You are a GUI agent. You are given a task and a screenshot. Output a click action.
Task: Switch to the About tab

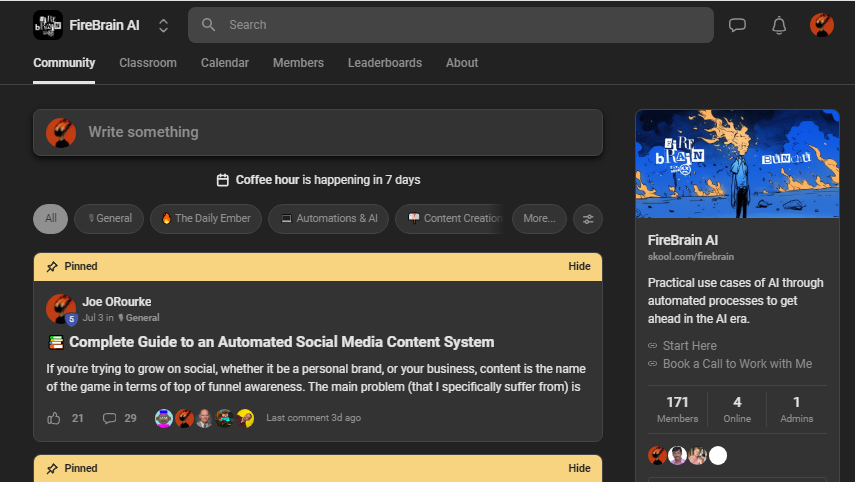[462, 63]
